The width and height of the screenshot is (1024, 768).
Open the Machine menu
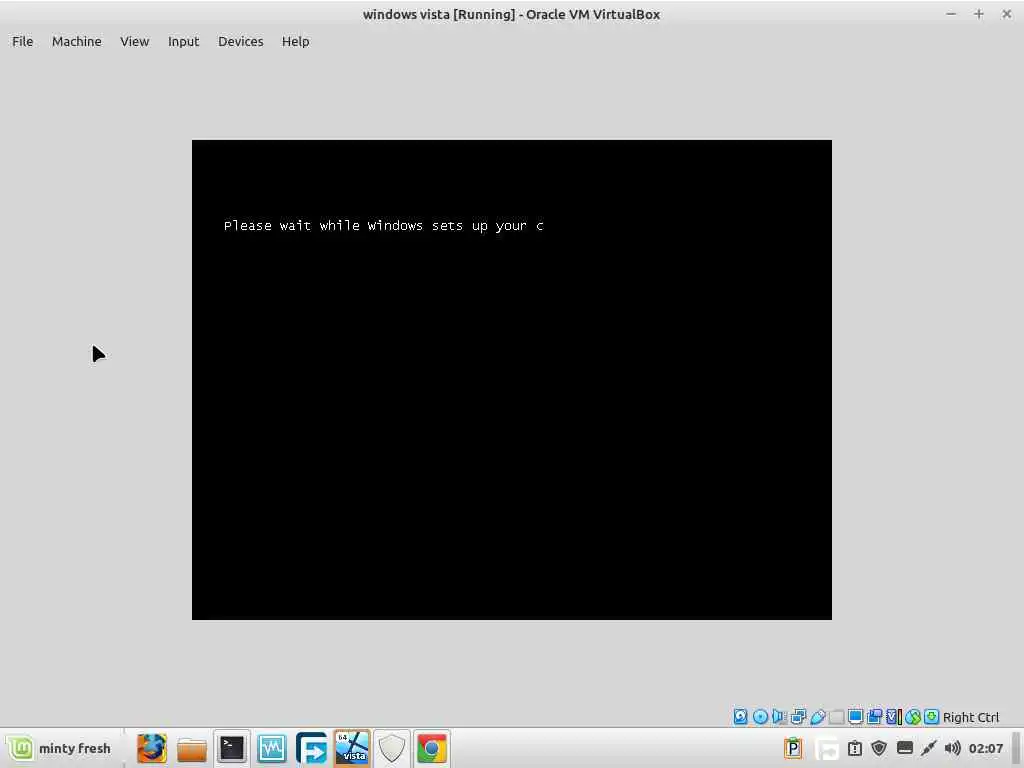tap(76, 41)
